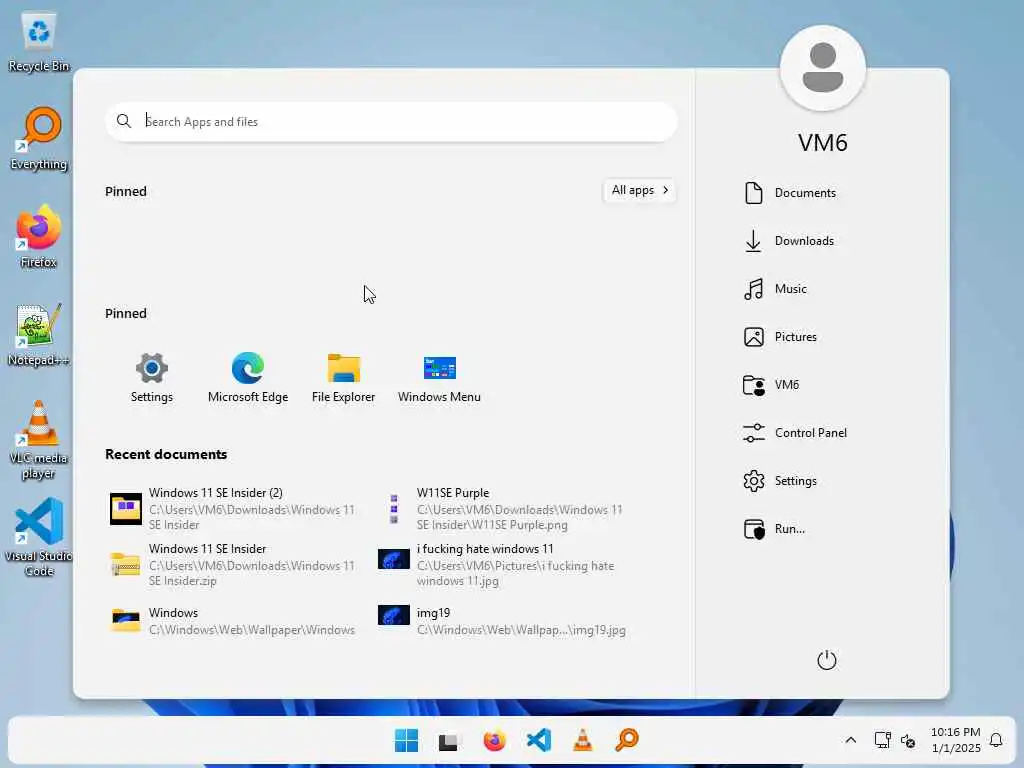
Task: Open Music folder from Start menu
Action: 775,289
